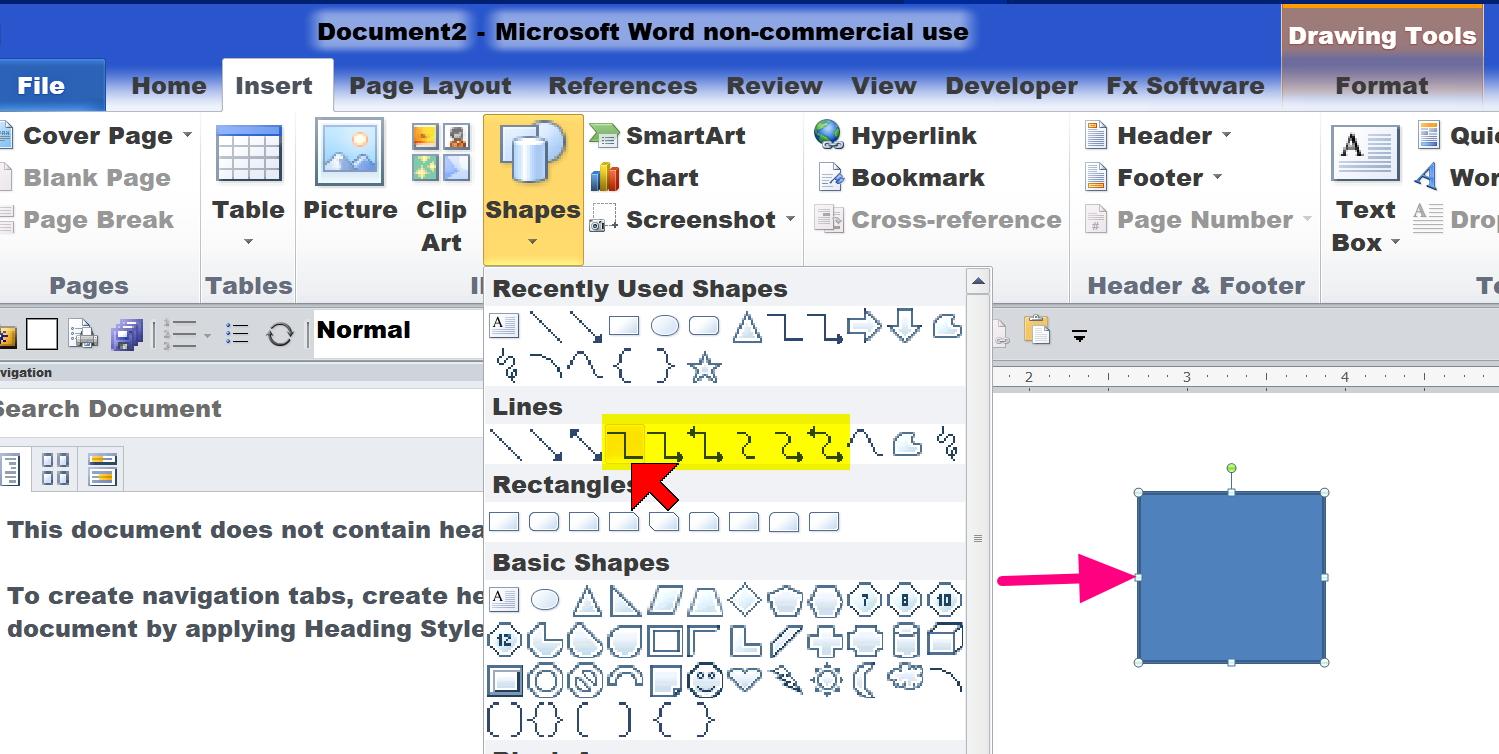Choose the rounded rectangle in the Rectangles row

[544, 521]
